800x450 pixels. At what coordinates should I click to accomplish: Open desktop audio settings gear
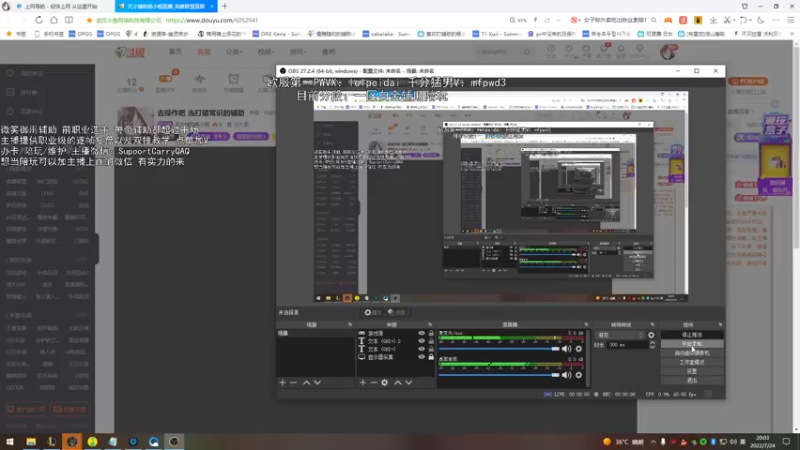click(x=579, y=375)
